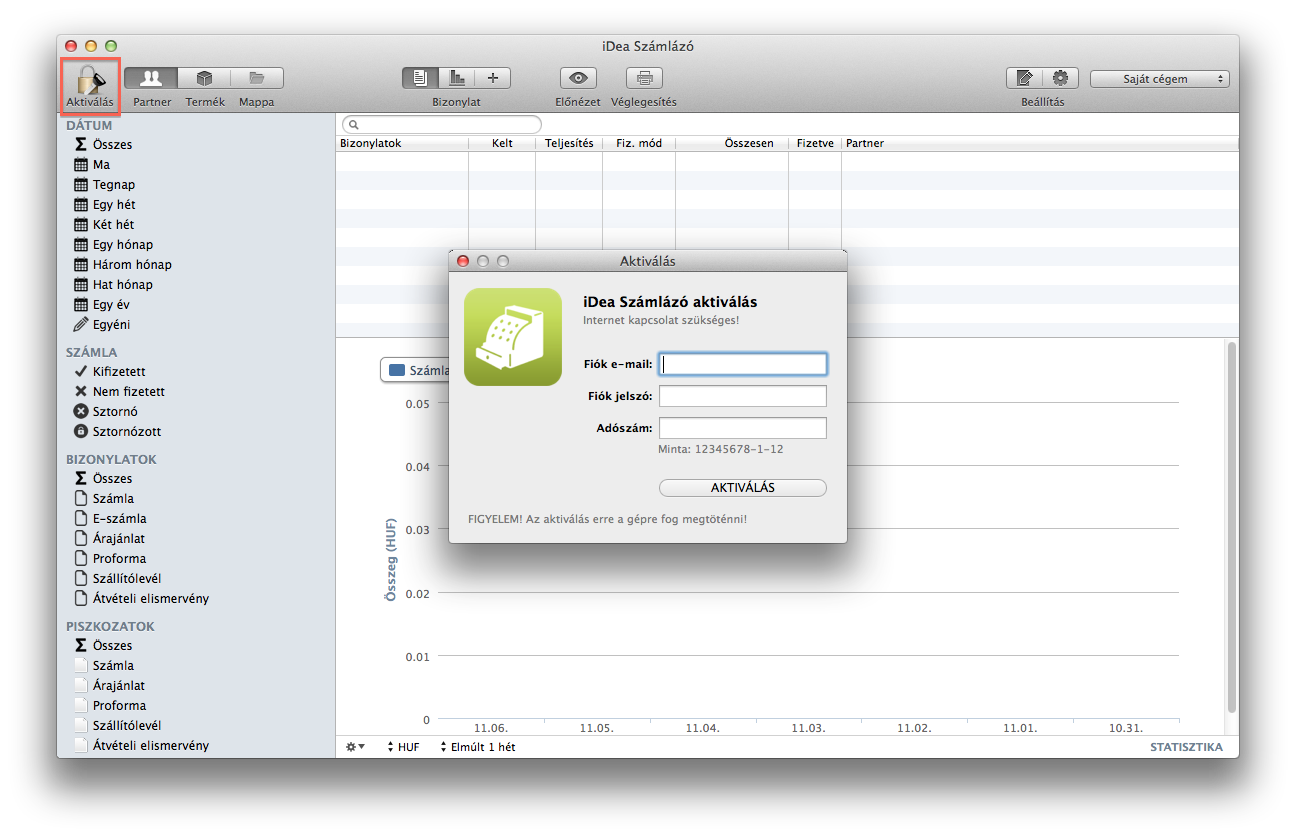Select the Partner people icon
This screenshot has height=837, width=1296.
(x=152, y=78)
